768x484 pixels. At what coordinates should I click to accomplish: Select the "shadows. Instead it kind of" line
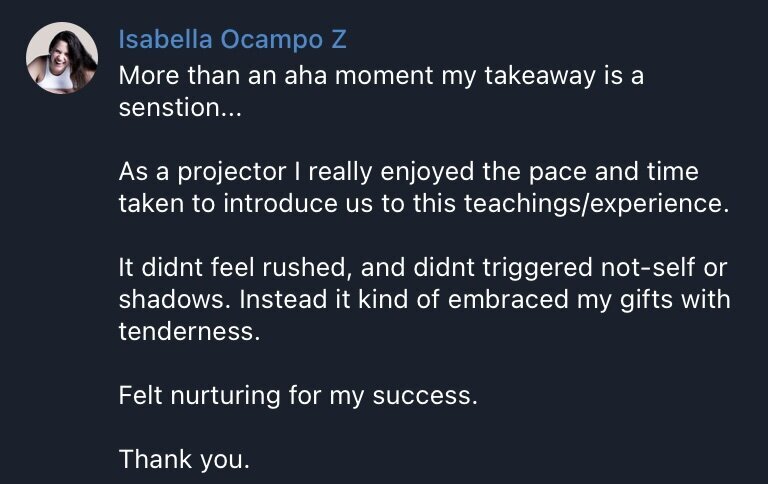tap(424, 299)
